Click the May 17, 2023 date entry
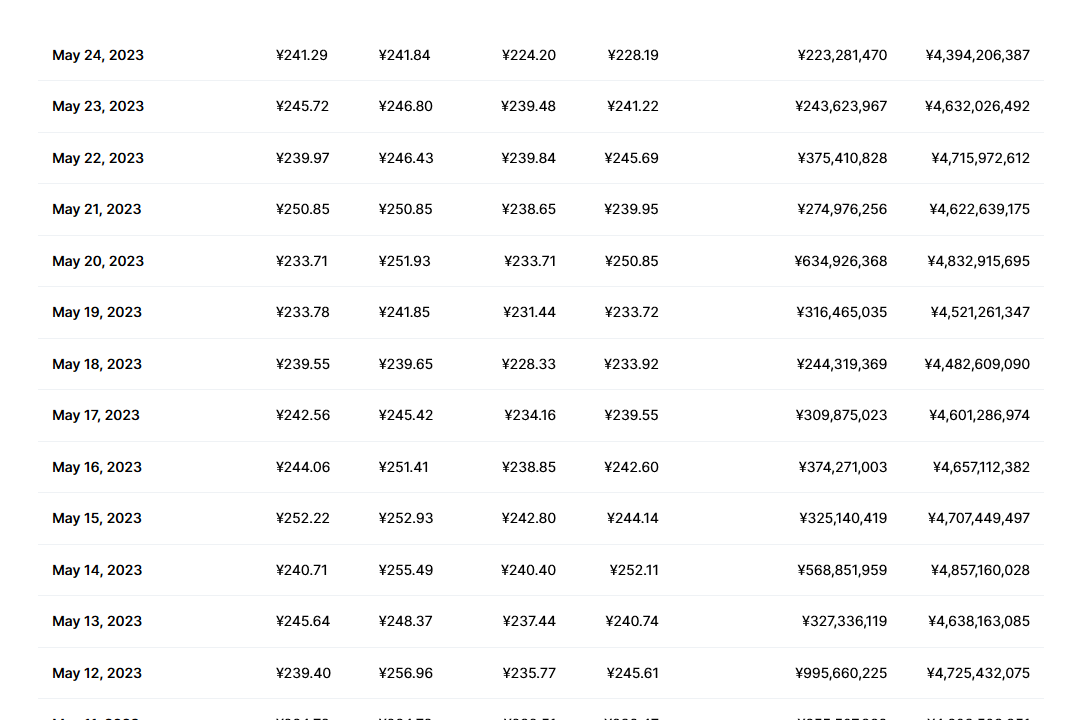1070x720 pixels. (96, 415)
